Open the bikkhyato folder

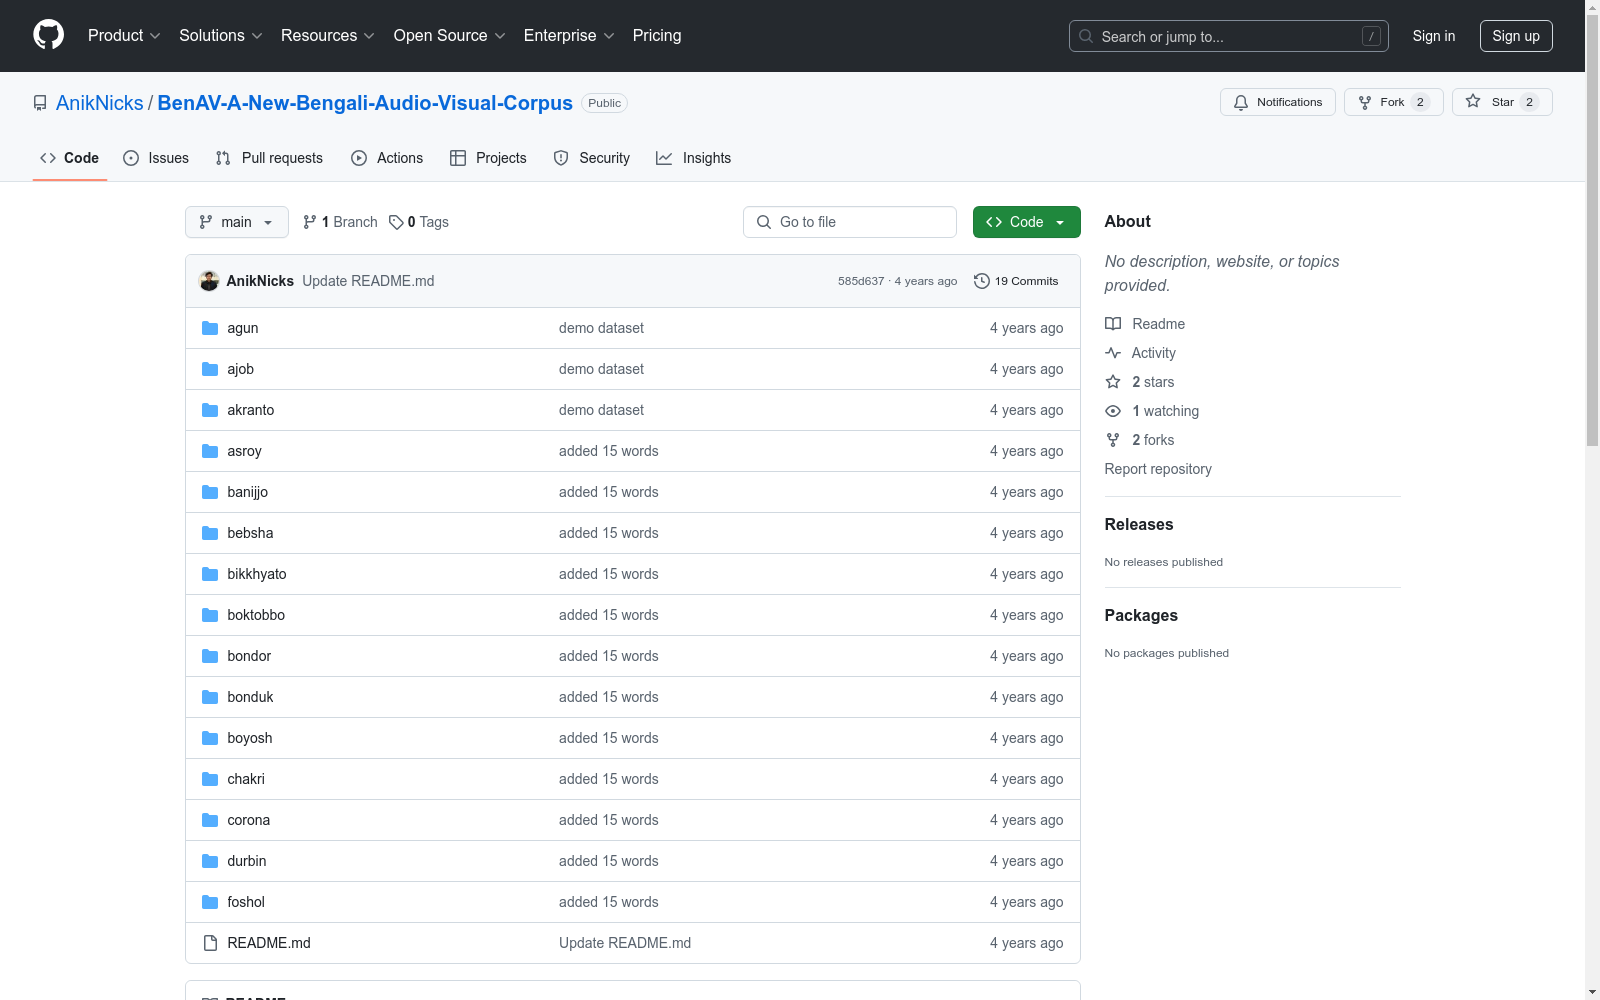pyautogui.click(x=257, y=574)
